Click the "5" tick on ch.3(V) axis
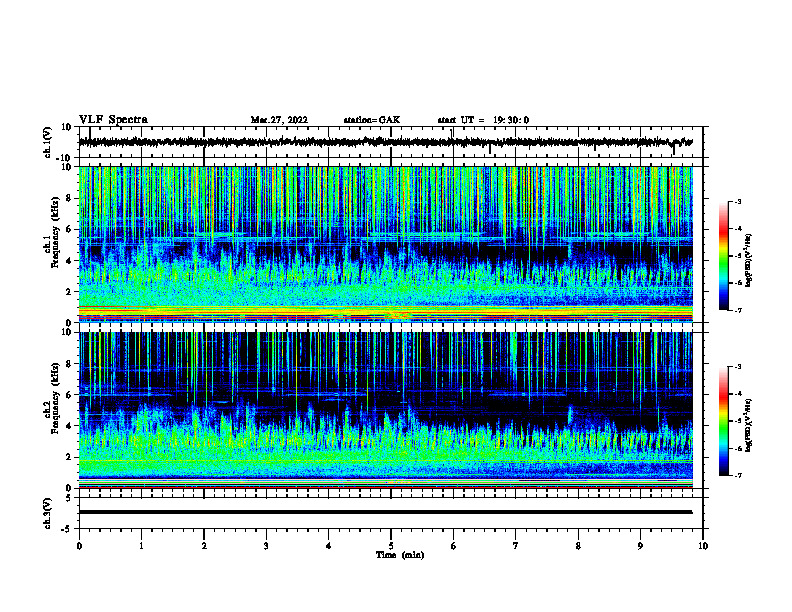This screenshot has width=792, height=612. click(69, 498)
